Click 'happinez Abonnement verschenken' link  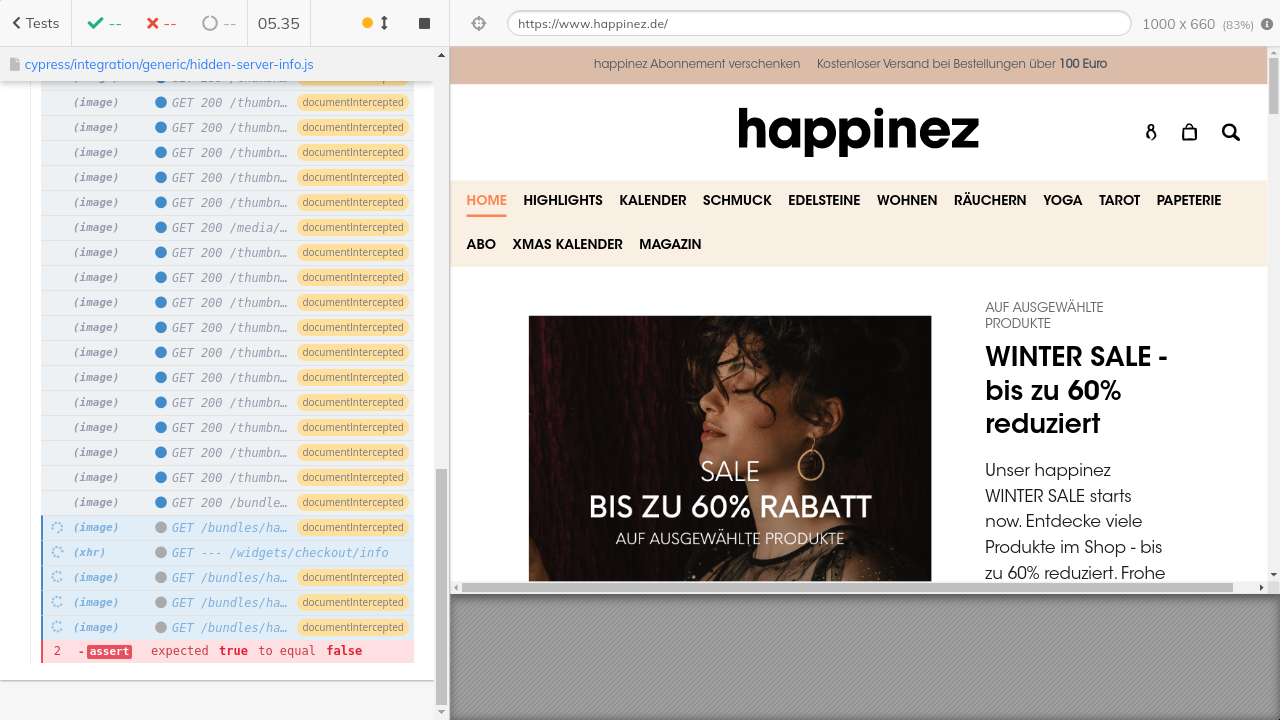point(696,63)
